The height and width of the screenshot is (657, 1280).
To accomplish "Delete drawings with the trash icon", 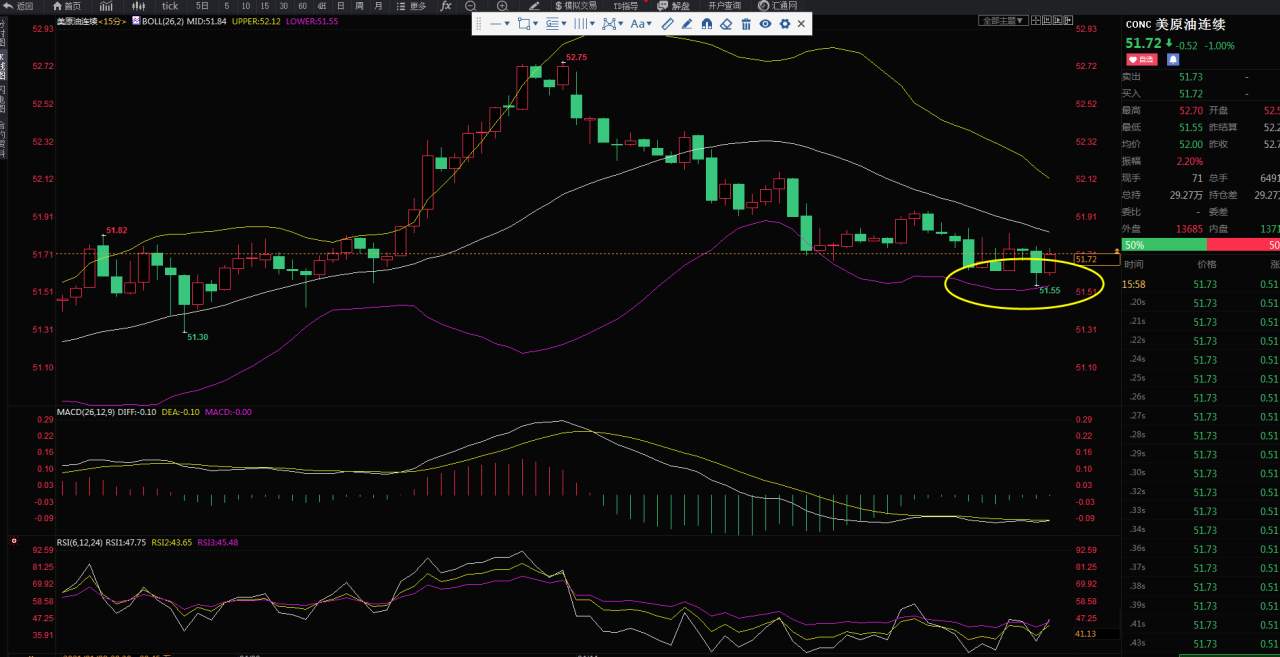I will click(x=746, y=24).
